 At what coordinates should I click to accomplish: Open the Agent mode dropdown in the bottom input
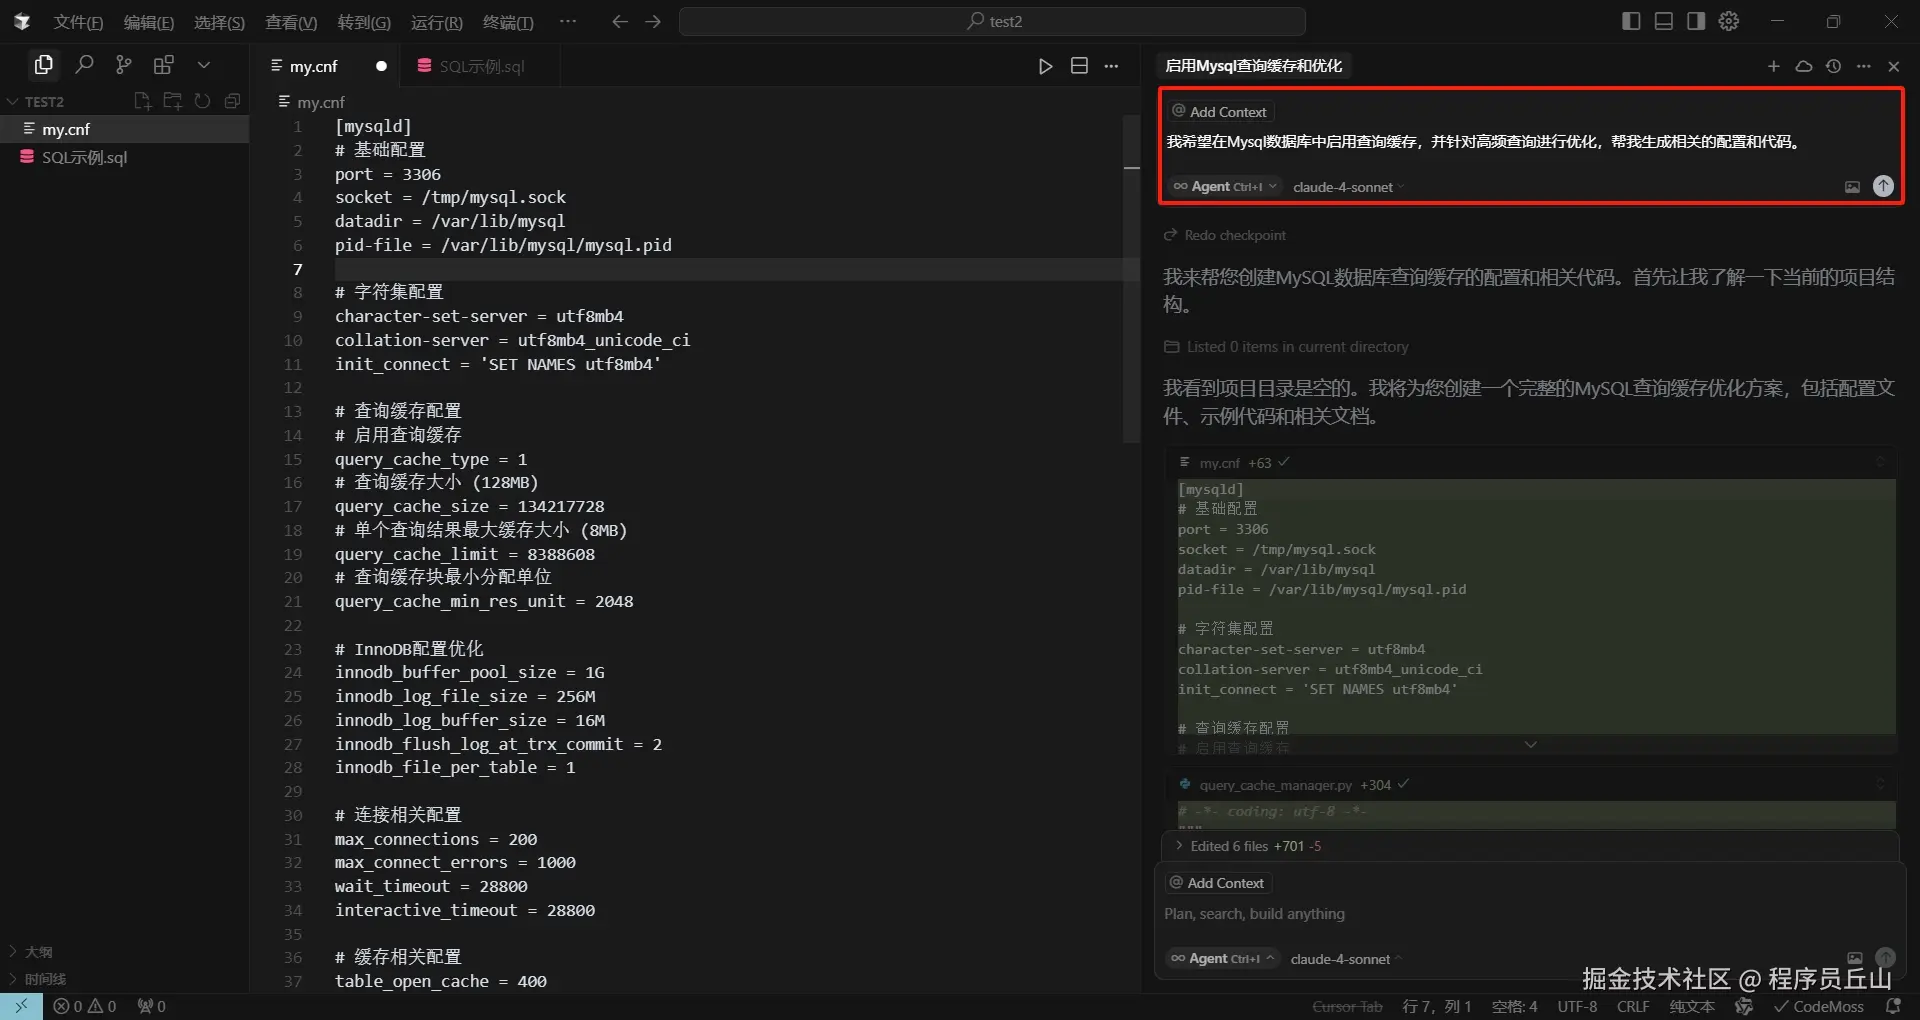[x=1222, y=958]
